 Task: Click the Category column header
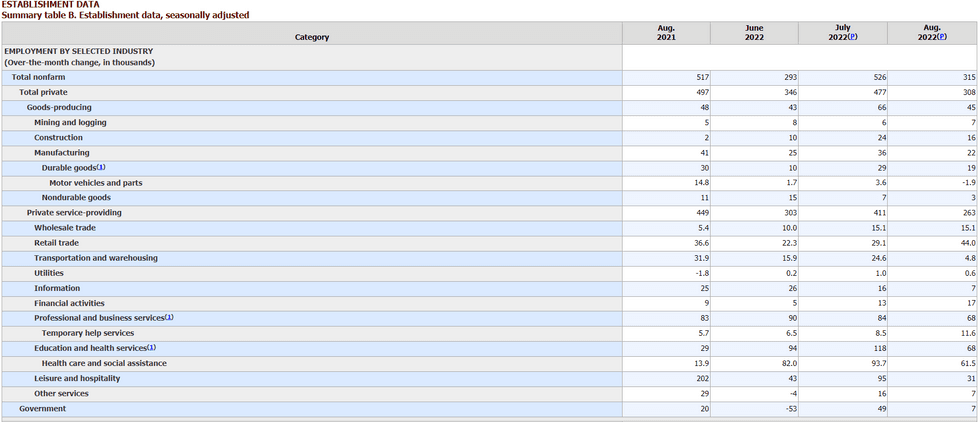point(311,37)
